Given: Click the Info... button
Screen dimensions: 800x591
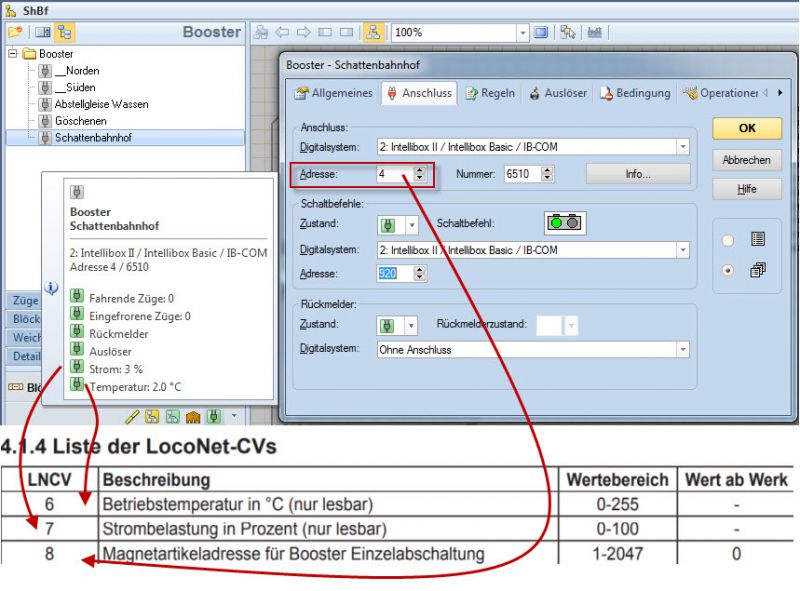Looking at the screenshot, I should tap(637, 173).
